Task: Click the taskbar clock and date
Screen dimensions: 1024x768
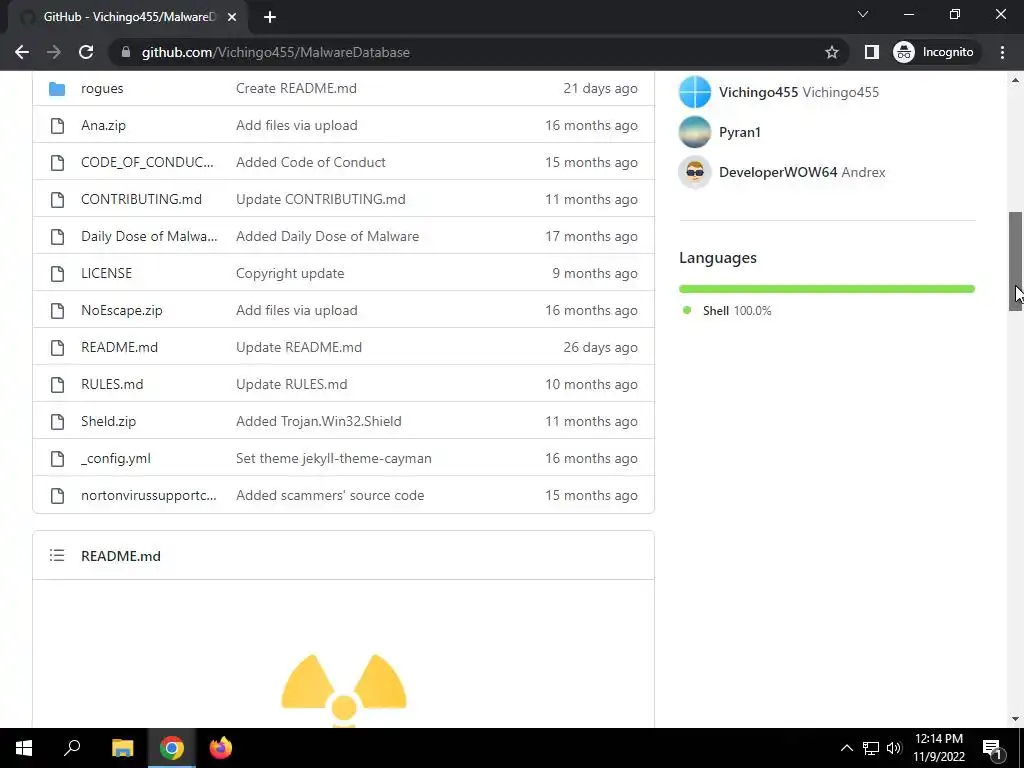Action: coord(938,748)
